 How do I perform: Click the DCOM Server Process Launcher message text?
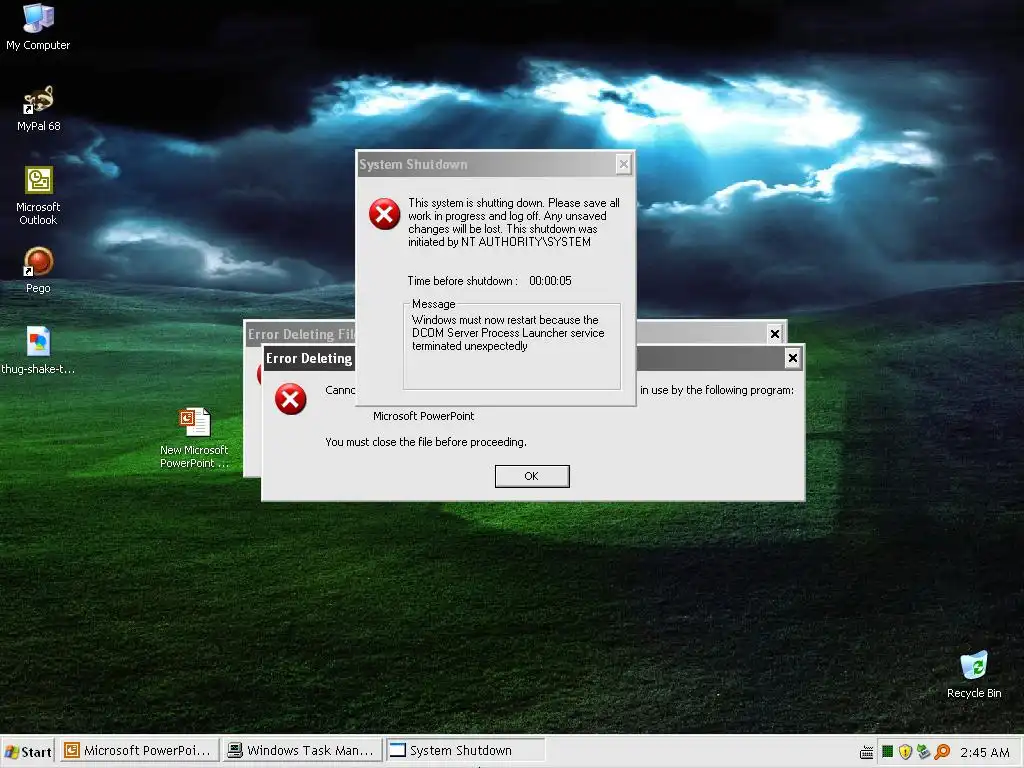click(508, 333)
